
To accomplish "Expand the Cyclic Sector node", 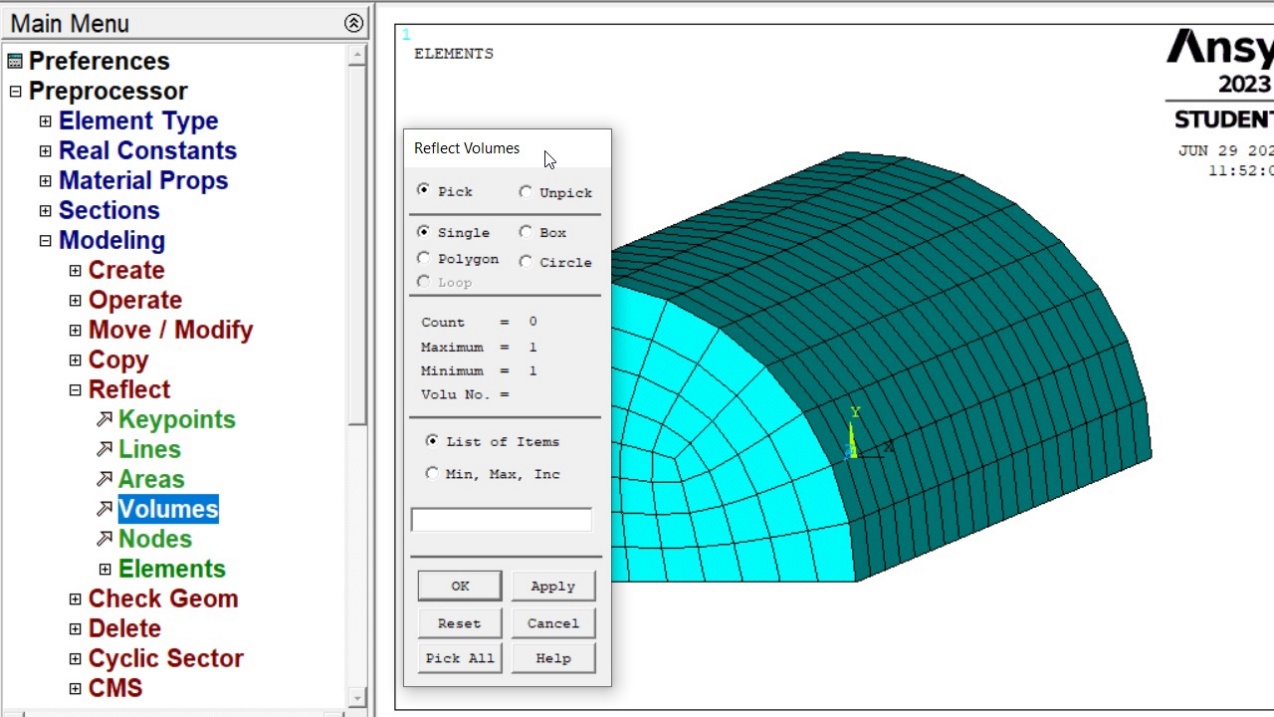I will [x=75, y=659].
